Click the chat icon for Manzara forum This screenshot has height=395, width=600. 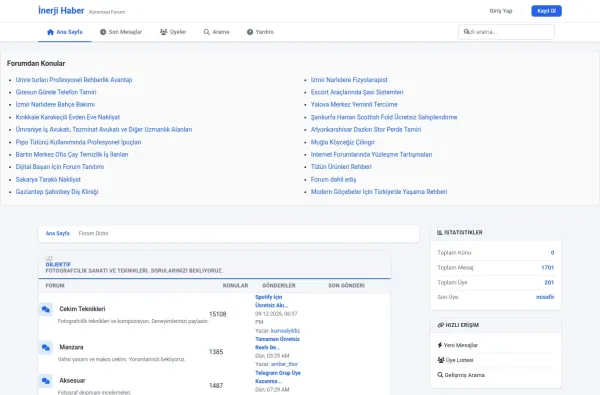tap(46, 348)
